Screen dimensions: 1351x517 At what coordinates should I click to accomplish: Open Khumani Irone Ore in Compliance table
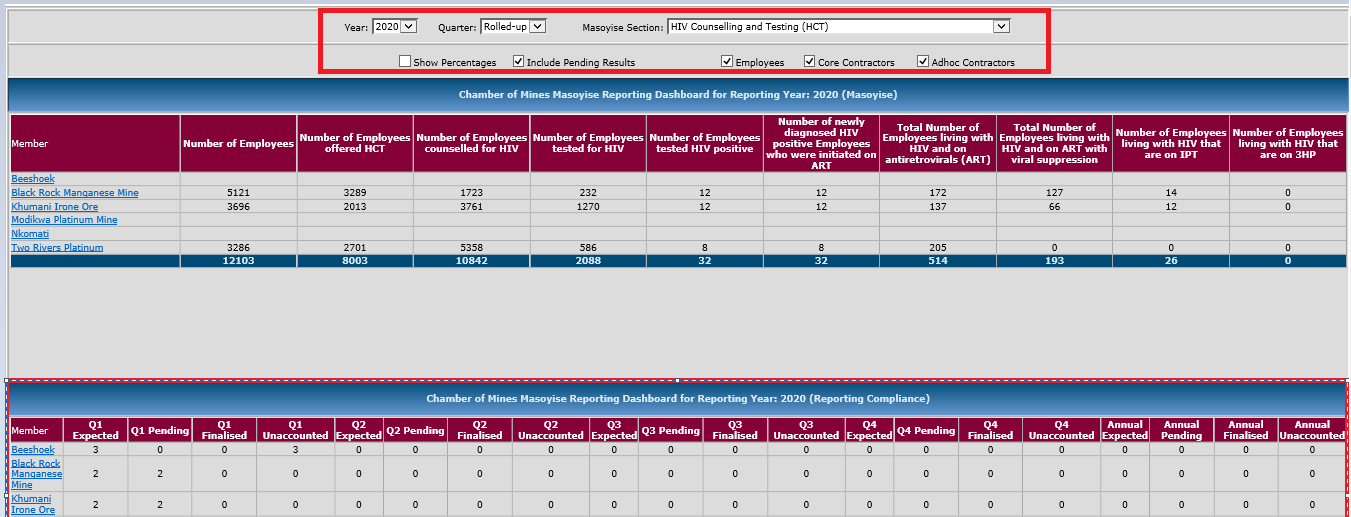(33, 504)
